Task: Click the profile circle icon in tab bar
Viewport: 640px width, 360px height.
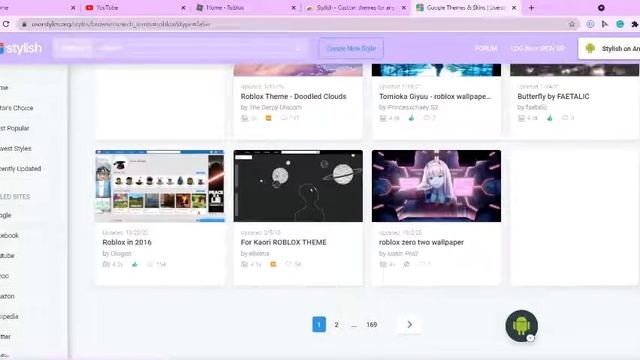Action: pyautogui.click(x=601, y=8)
